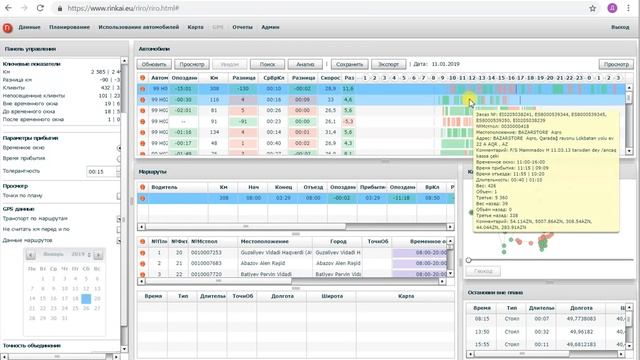Image resolution: width=640 pixels, height=360 pixels.
Task: Click the orange icon of the vehicle row with delay -02:01
Action: coord(142,111)
